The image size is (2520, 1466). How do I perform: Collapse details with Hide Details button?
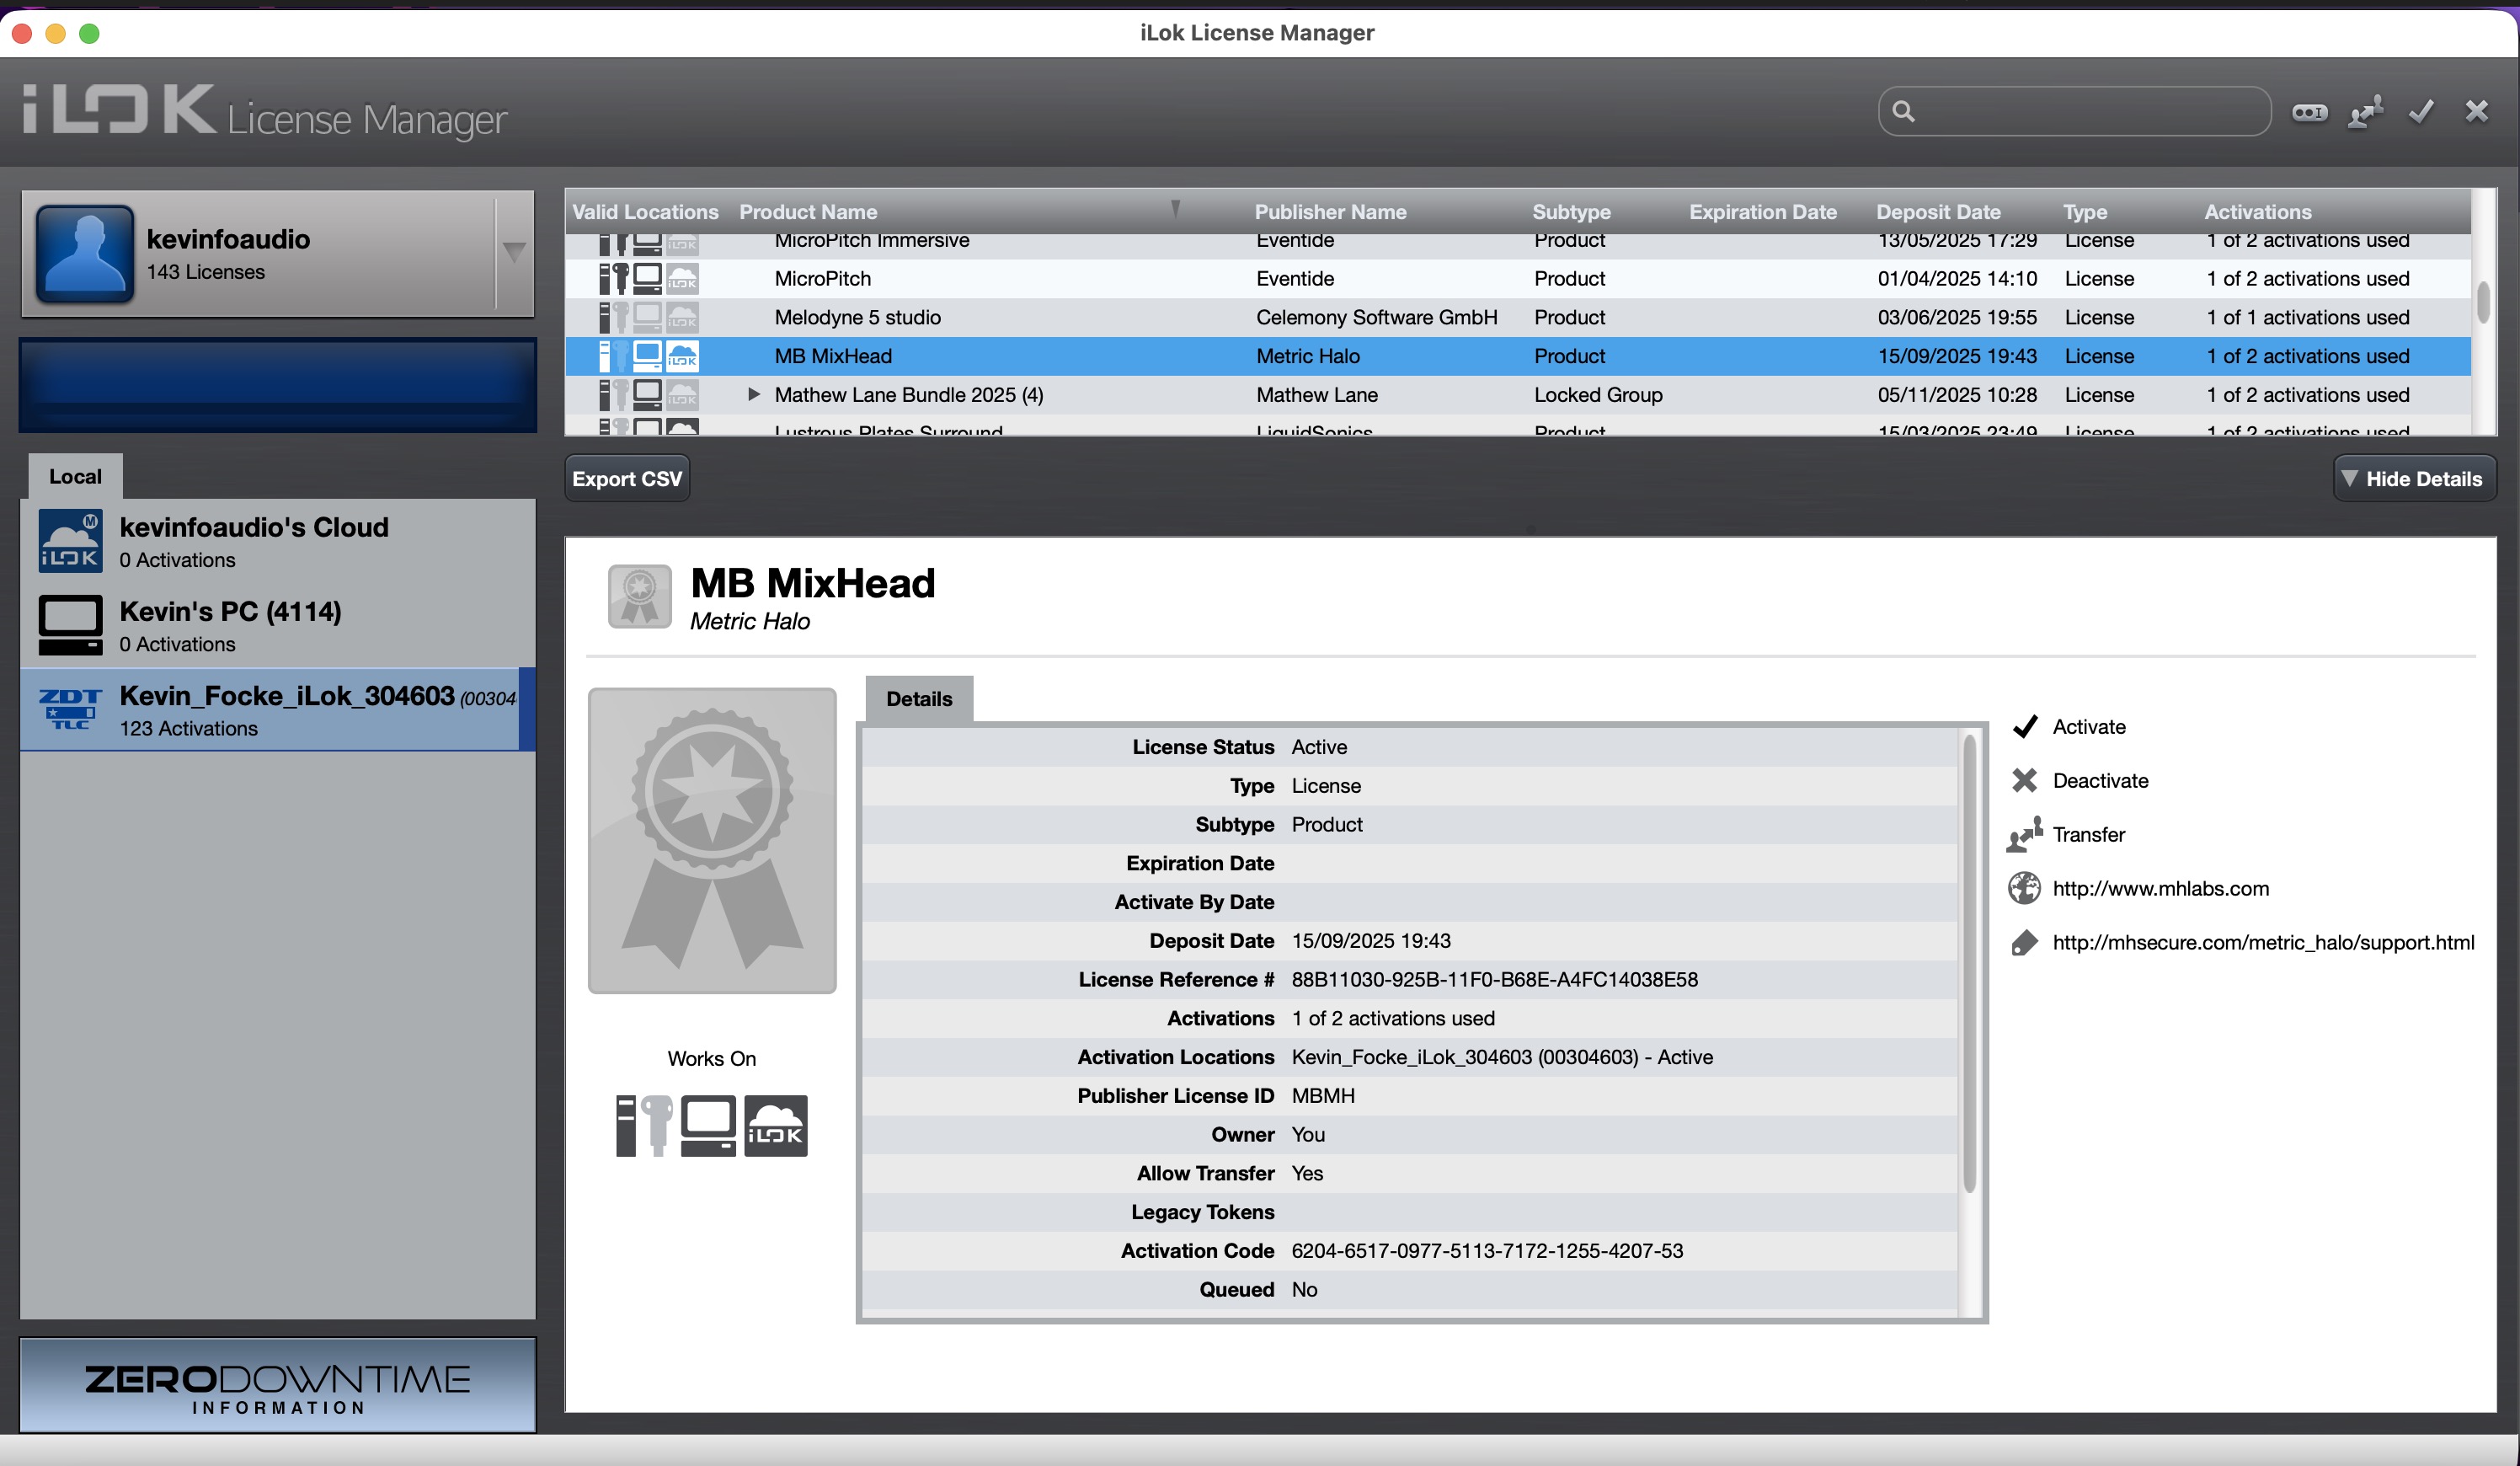click(x=2414, y=479)
